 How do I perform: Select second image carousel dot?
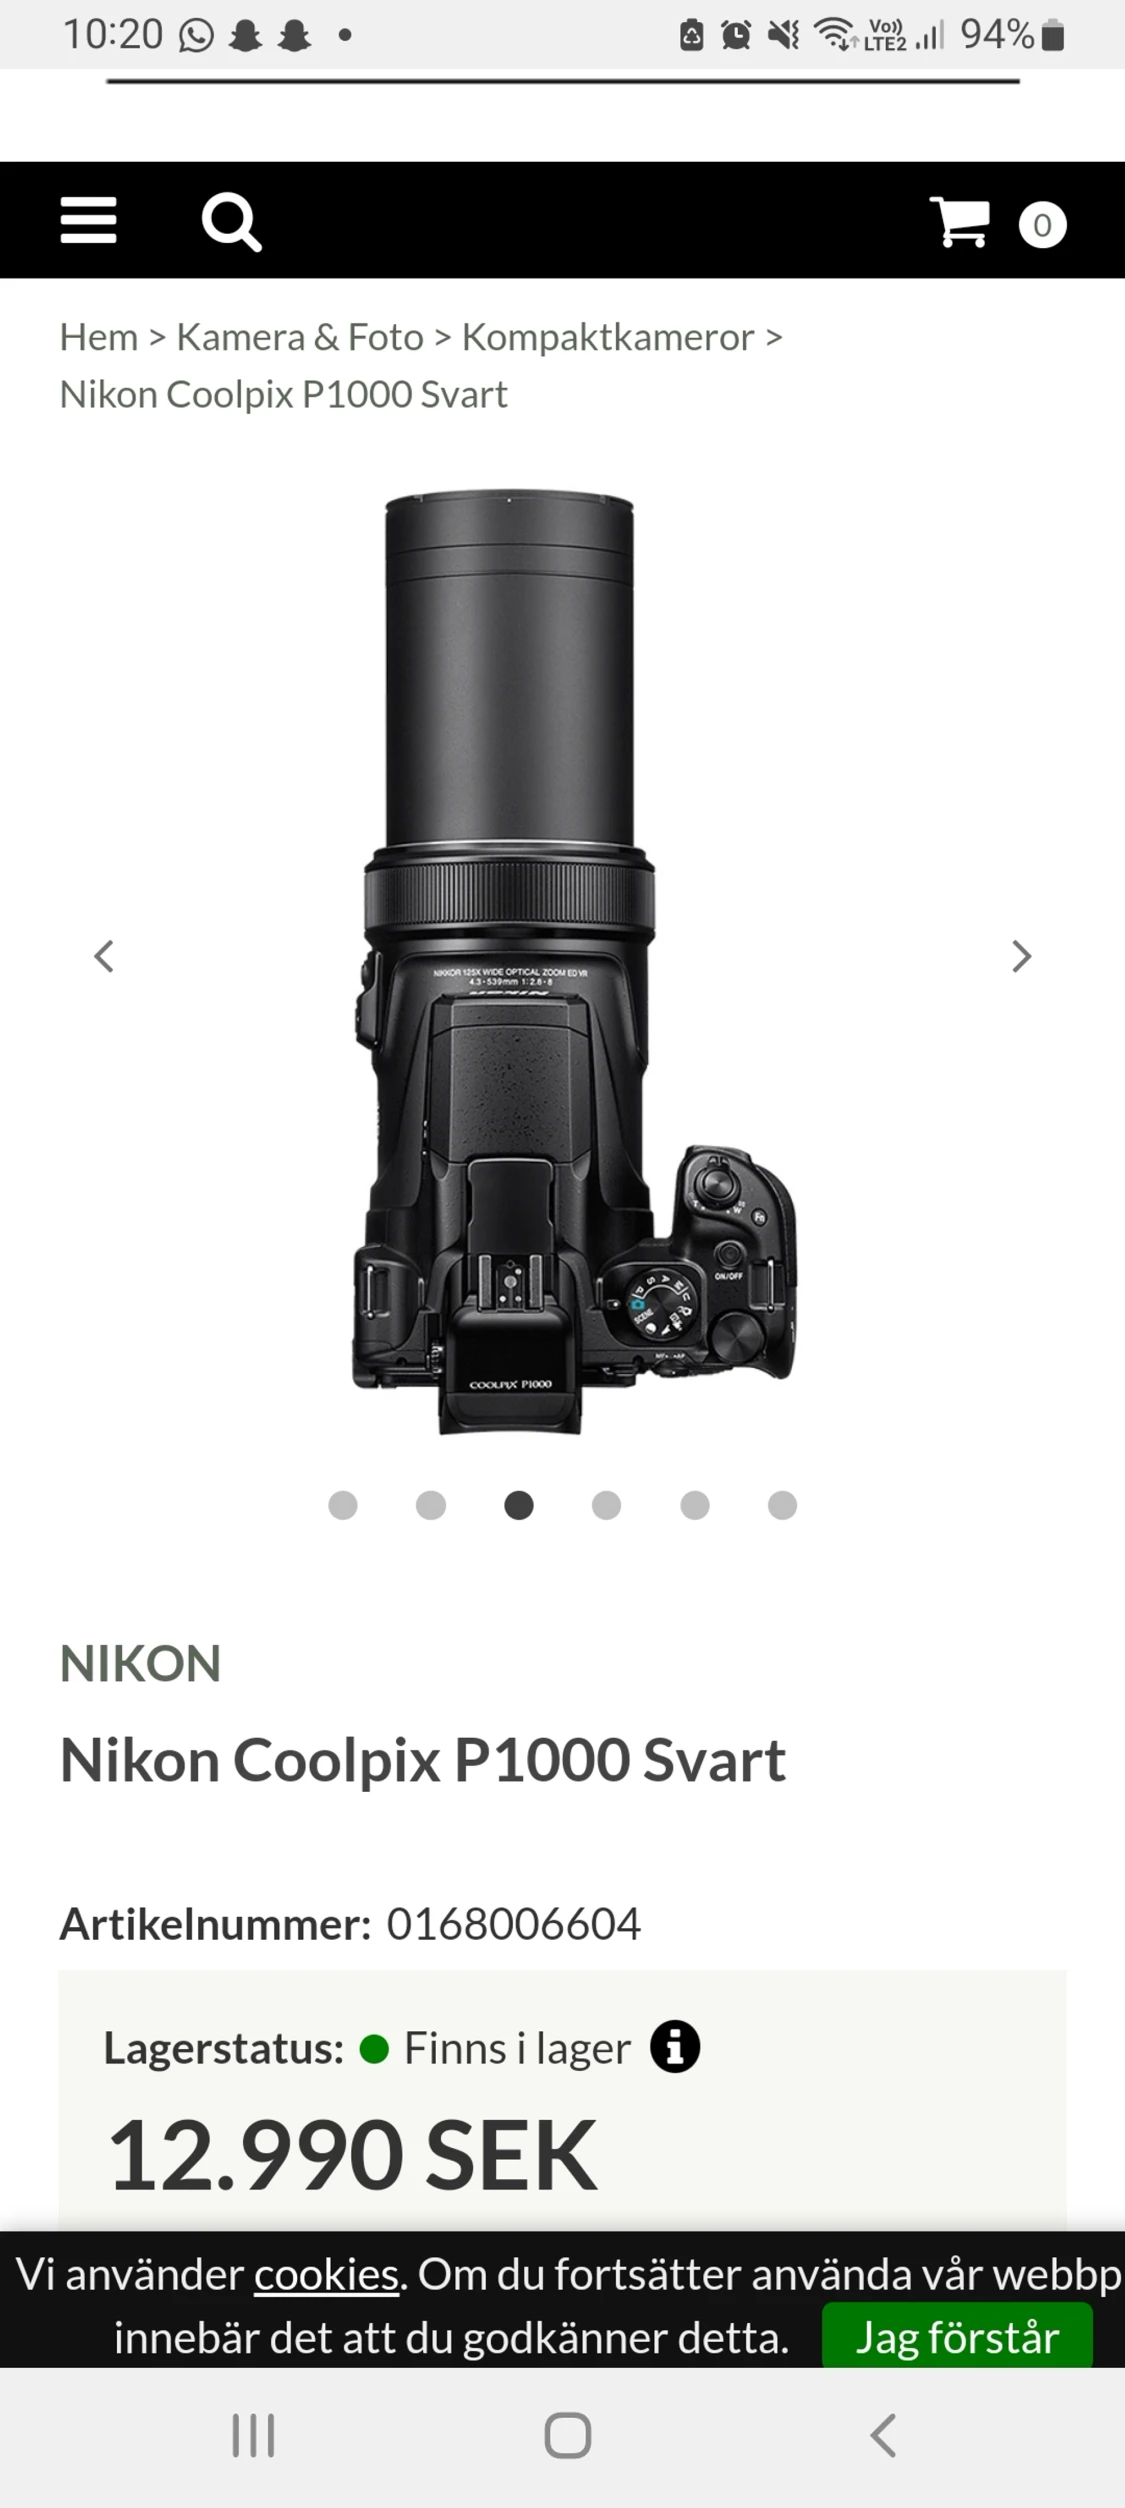coord(431,1505)
